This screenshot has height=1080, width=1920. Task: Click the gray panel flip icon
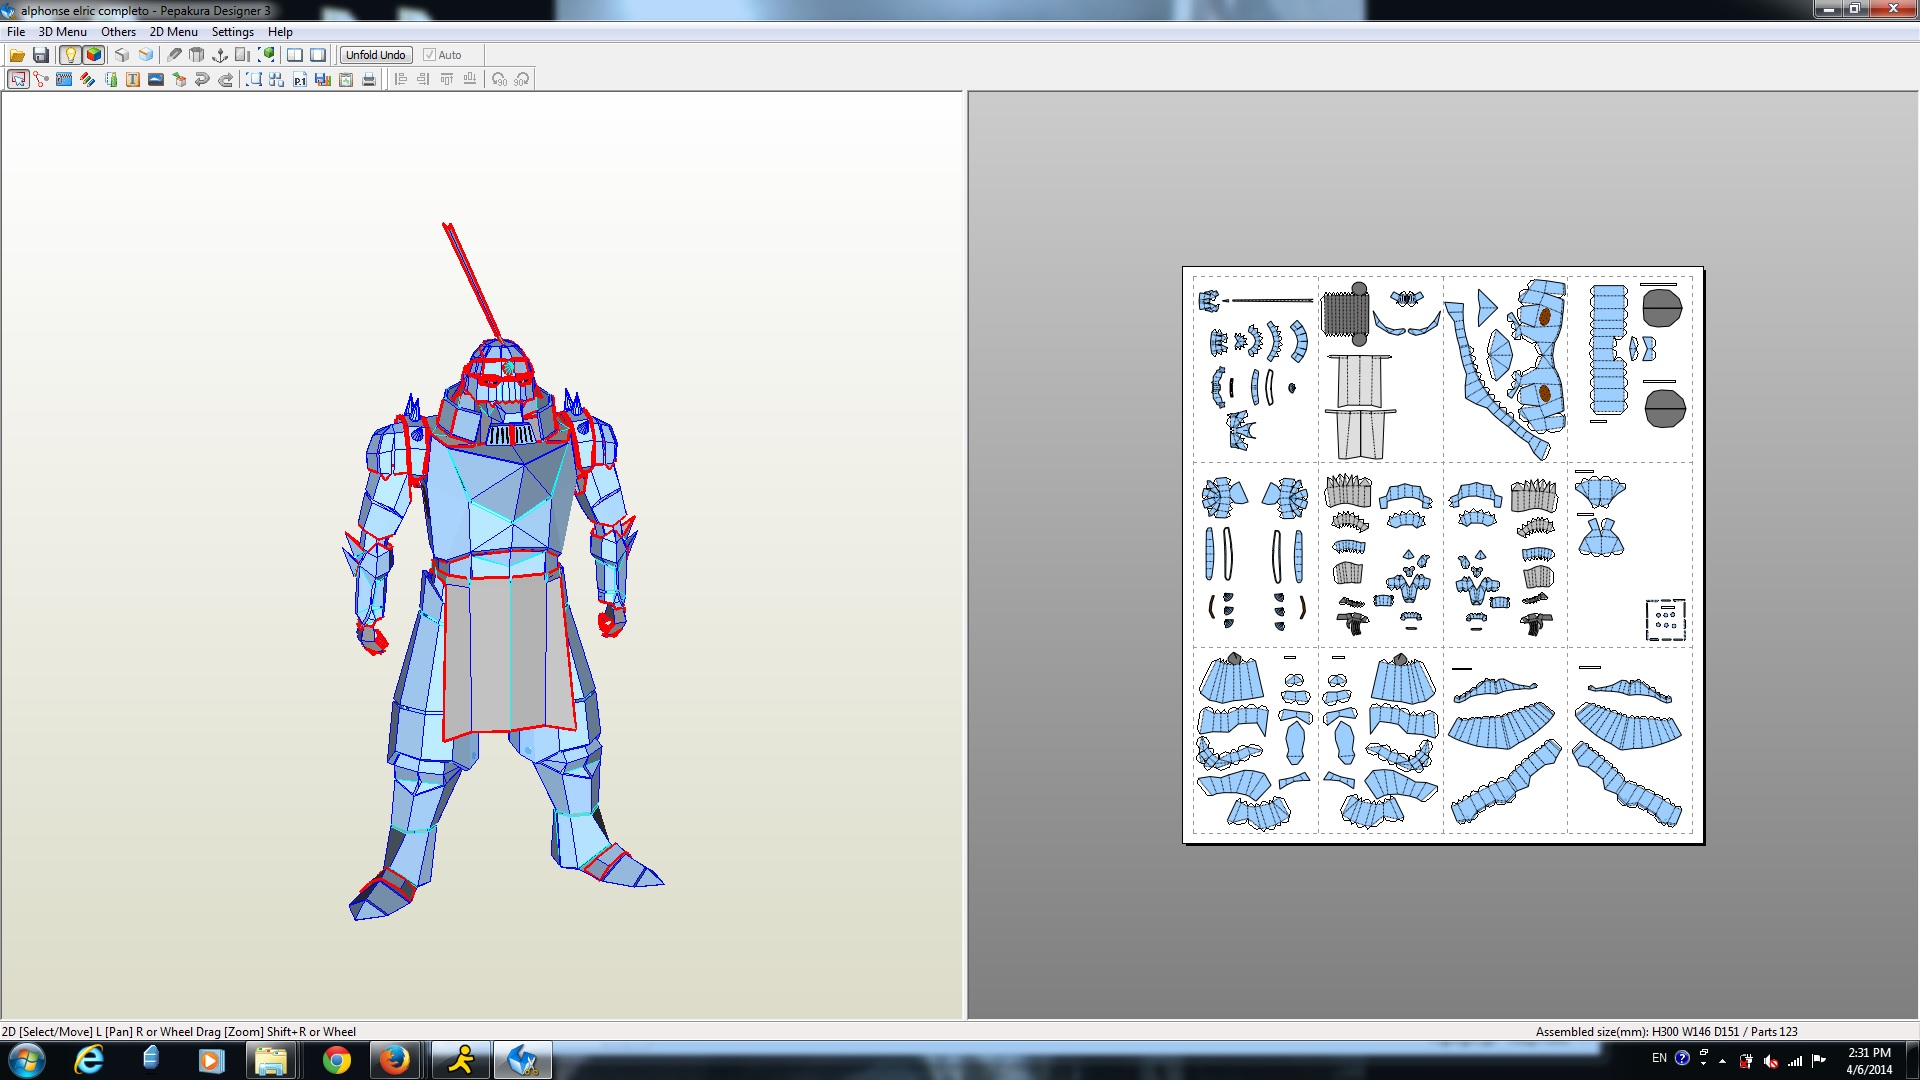[x=243, y=55]
